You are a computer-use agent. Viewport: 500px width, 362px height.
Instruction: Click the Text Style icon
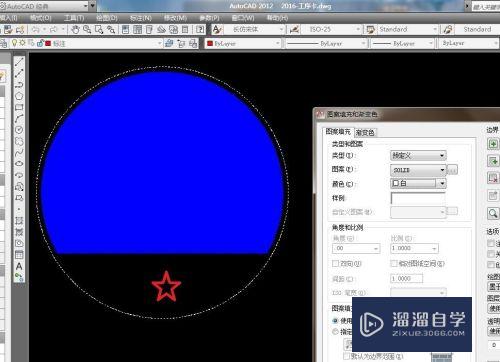tap(217, 30)
